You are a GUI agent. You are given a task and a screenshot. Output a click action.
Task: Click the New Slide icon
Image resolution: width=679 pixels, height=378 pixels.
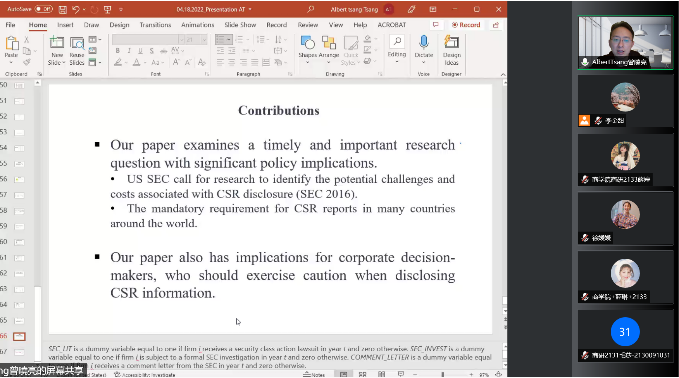pos(57,43)
